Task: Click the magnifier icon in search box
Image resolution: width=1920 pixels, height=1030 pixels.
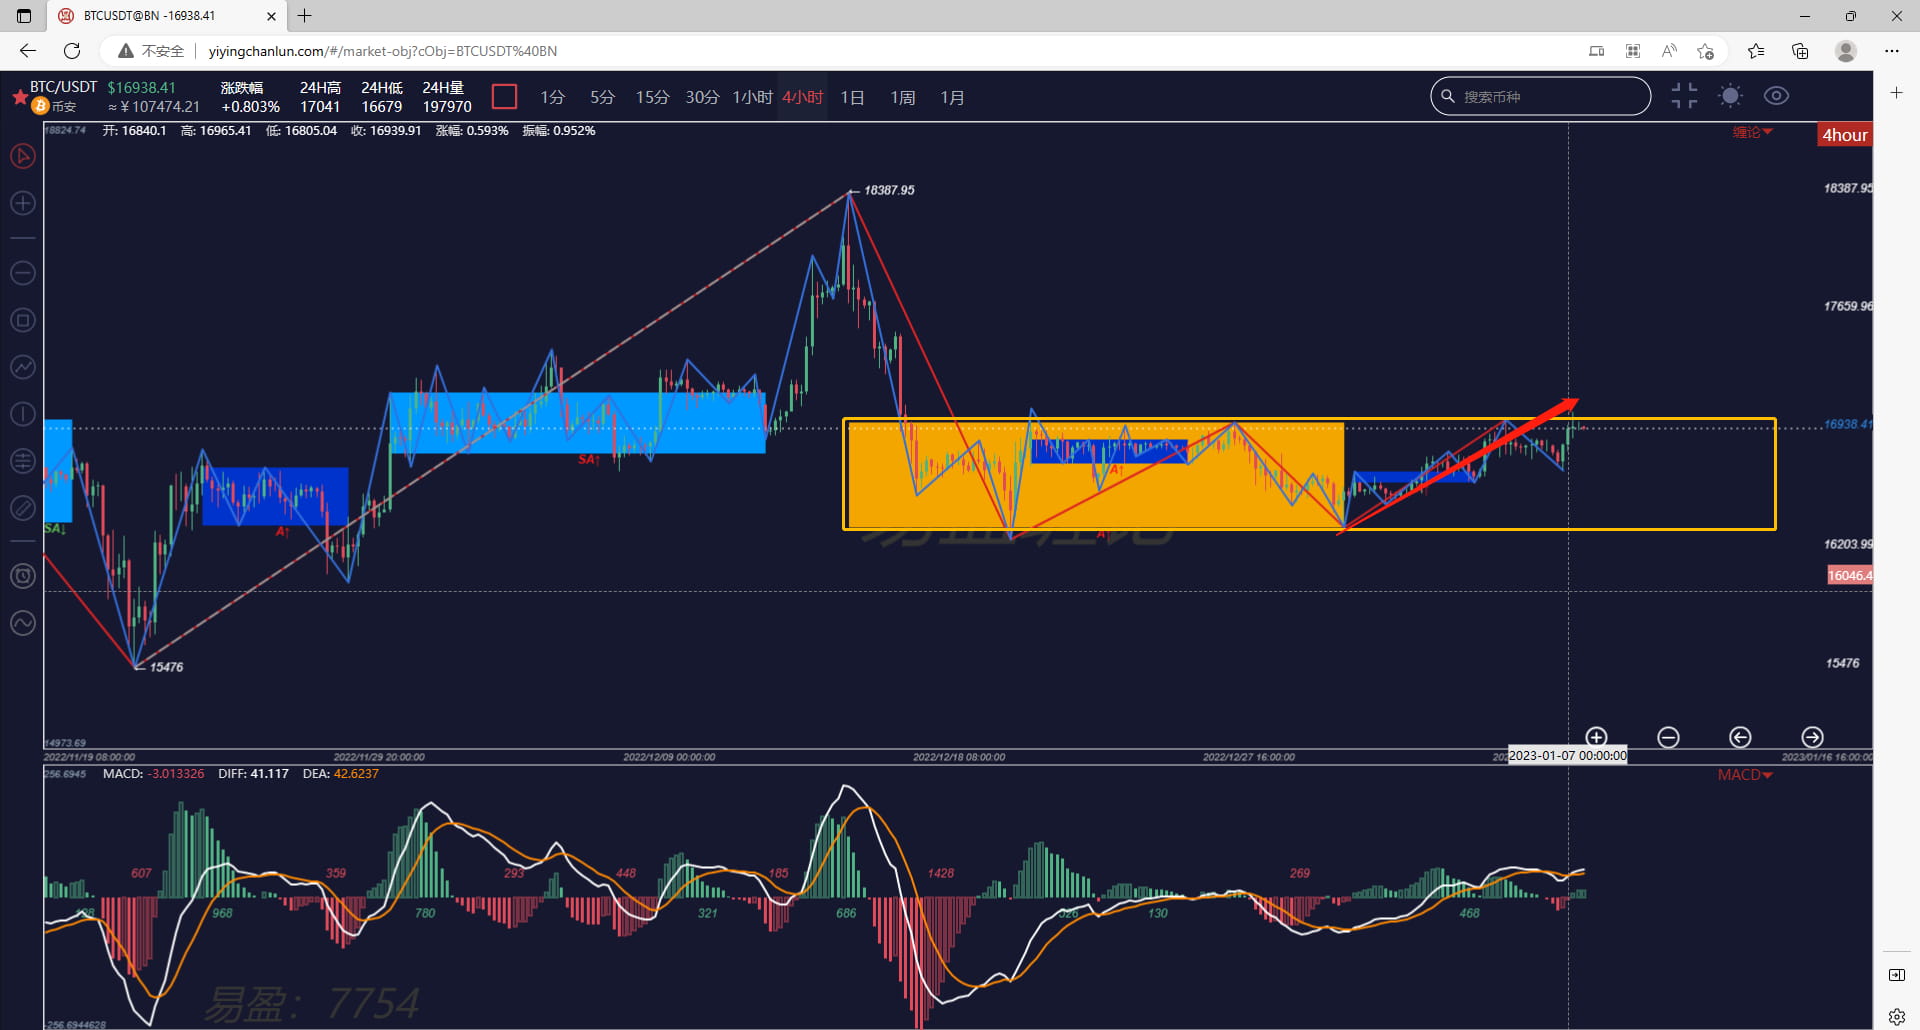Action: click(x=1447, y=96)
